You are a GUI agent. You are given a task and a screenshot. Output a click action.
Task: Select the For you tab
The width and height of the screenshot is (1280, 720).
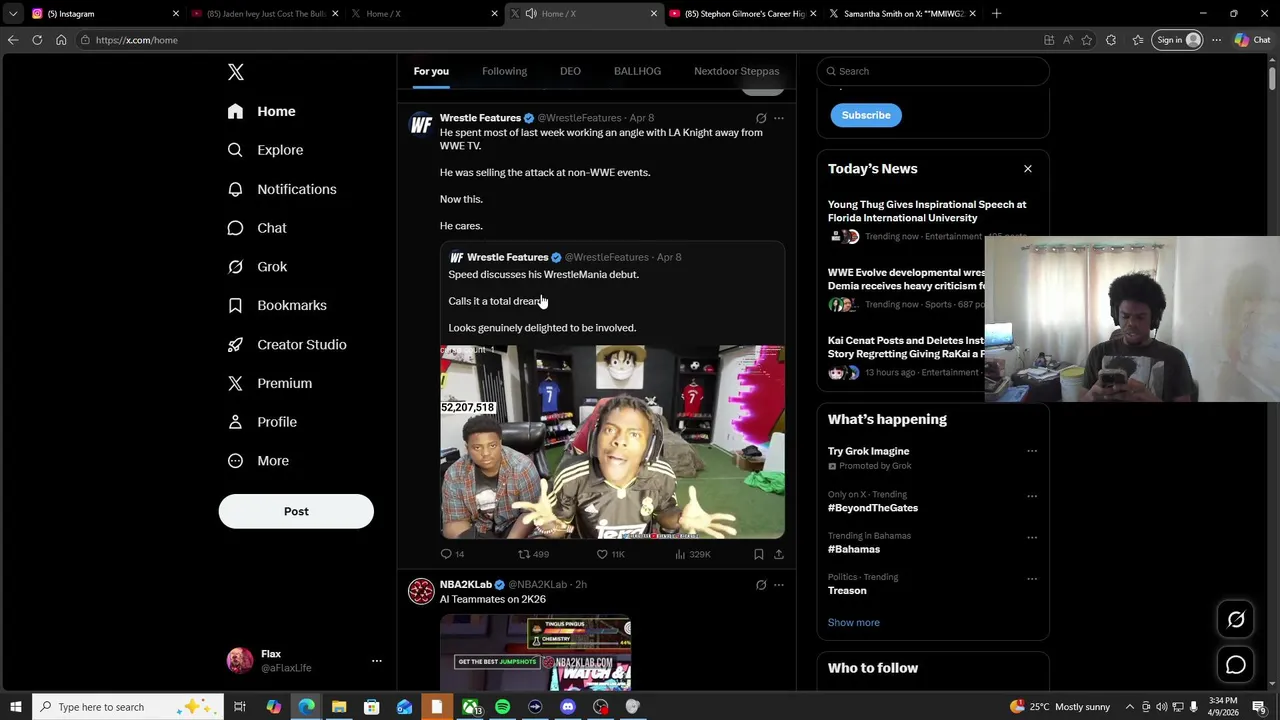click(431, 71)
